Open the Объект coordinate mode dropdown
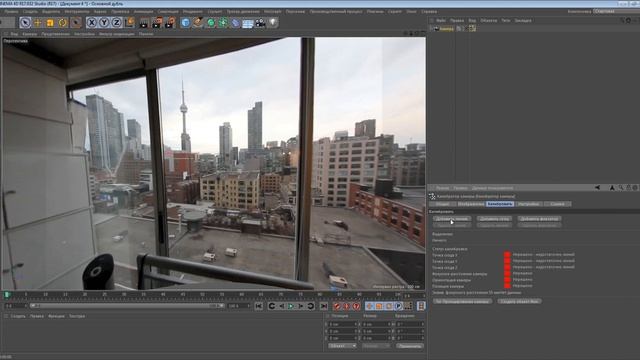 (x=342, y=346)
